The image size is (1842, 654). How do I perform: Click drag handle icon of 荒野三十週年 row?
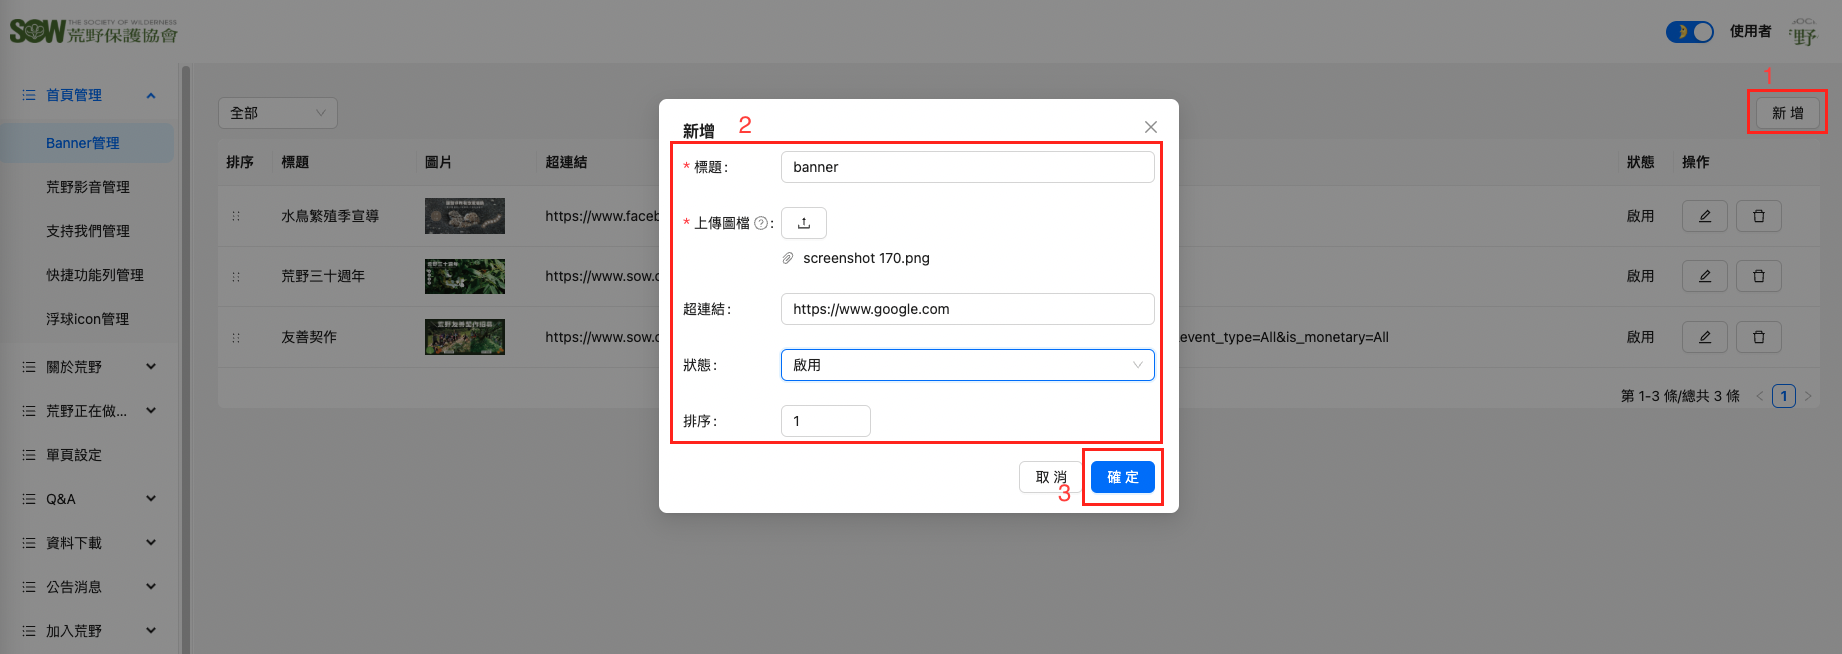236,276
